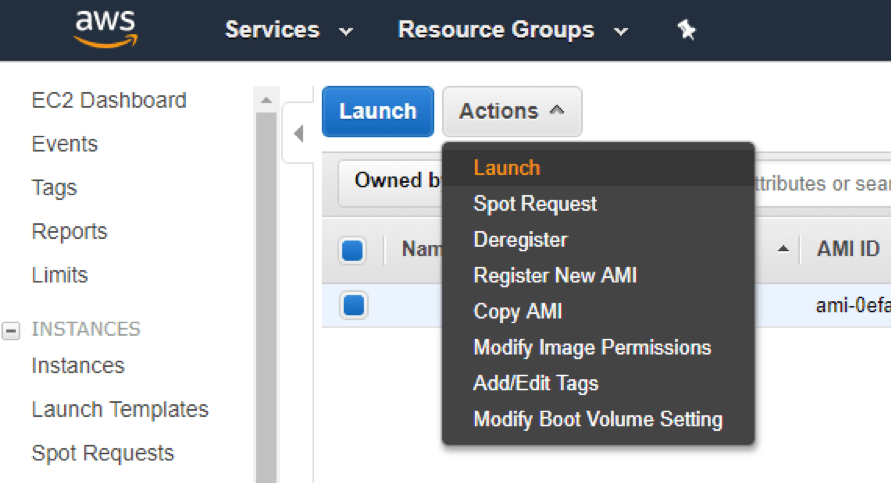891x483 pixels.
Task: Go to Tags in the sidebar
Action: (54, 188)
